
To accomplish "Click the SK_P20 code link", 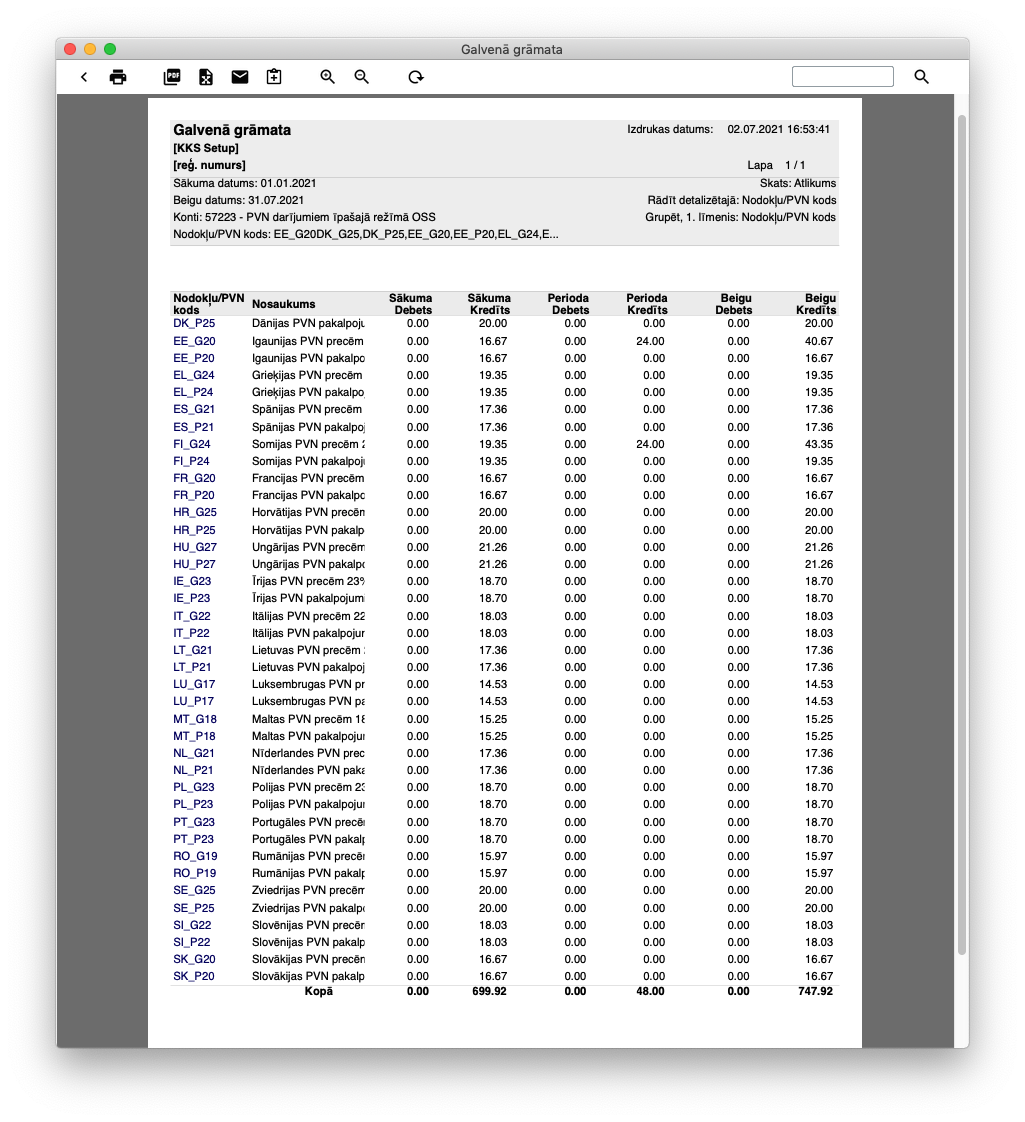I will [x=194, y=976].
